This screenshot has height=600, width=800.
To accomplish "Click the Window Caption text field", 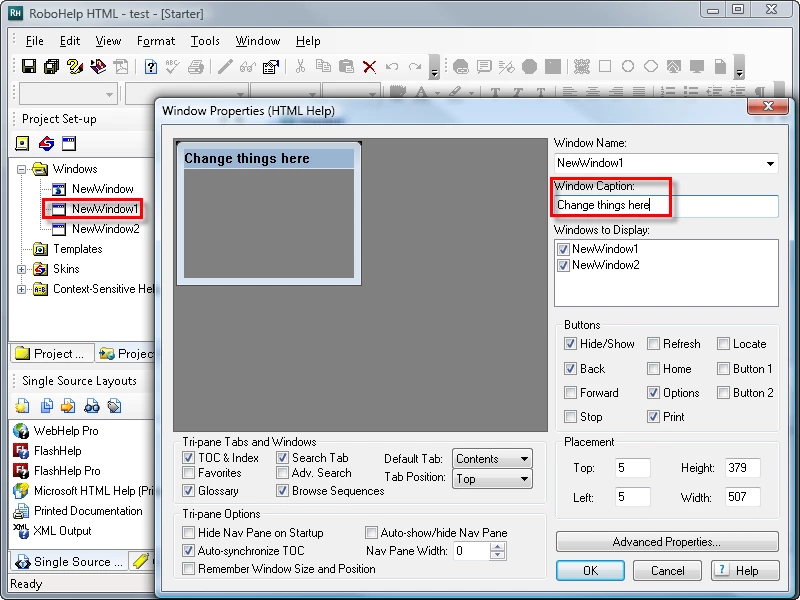I will point(666,206).
